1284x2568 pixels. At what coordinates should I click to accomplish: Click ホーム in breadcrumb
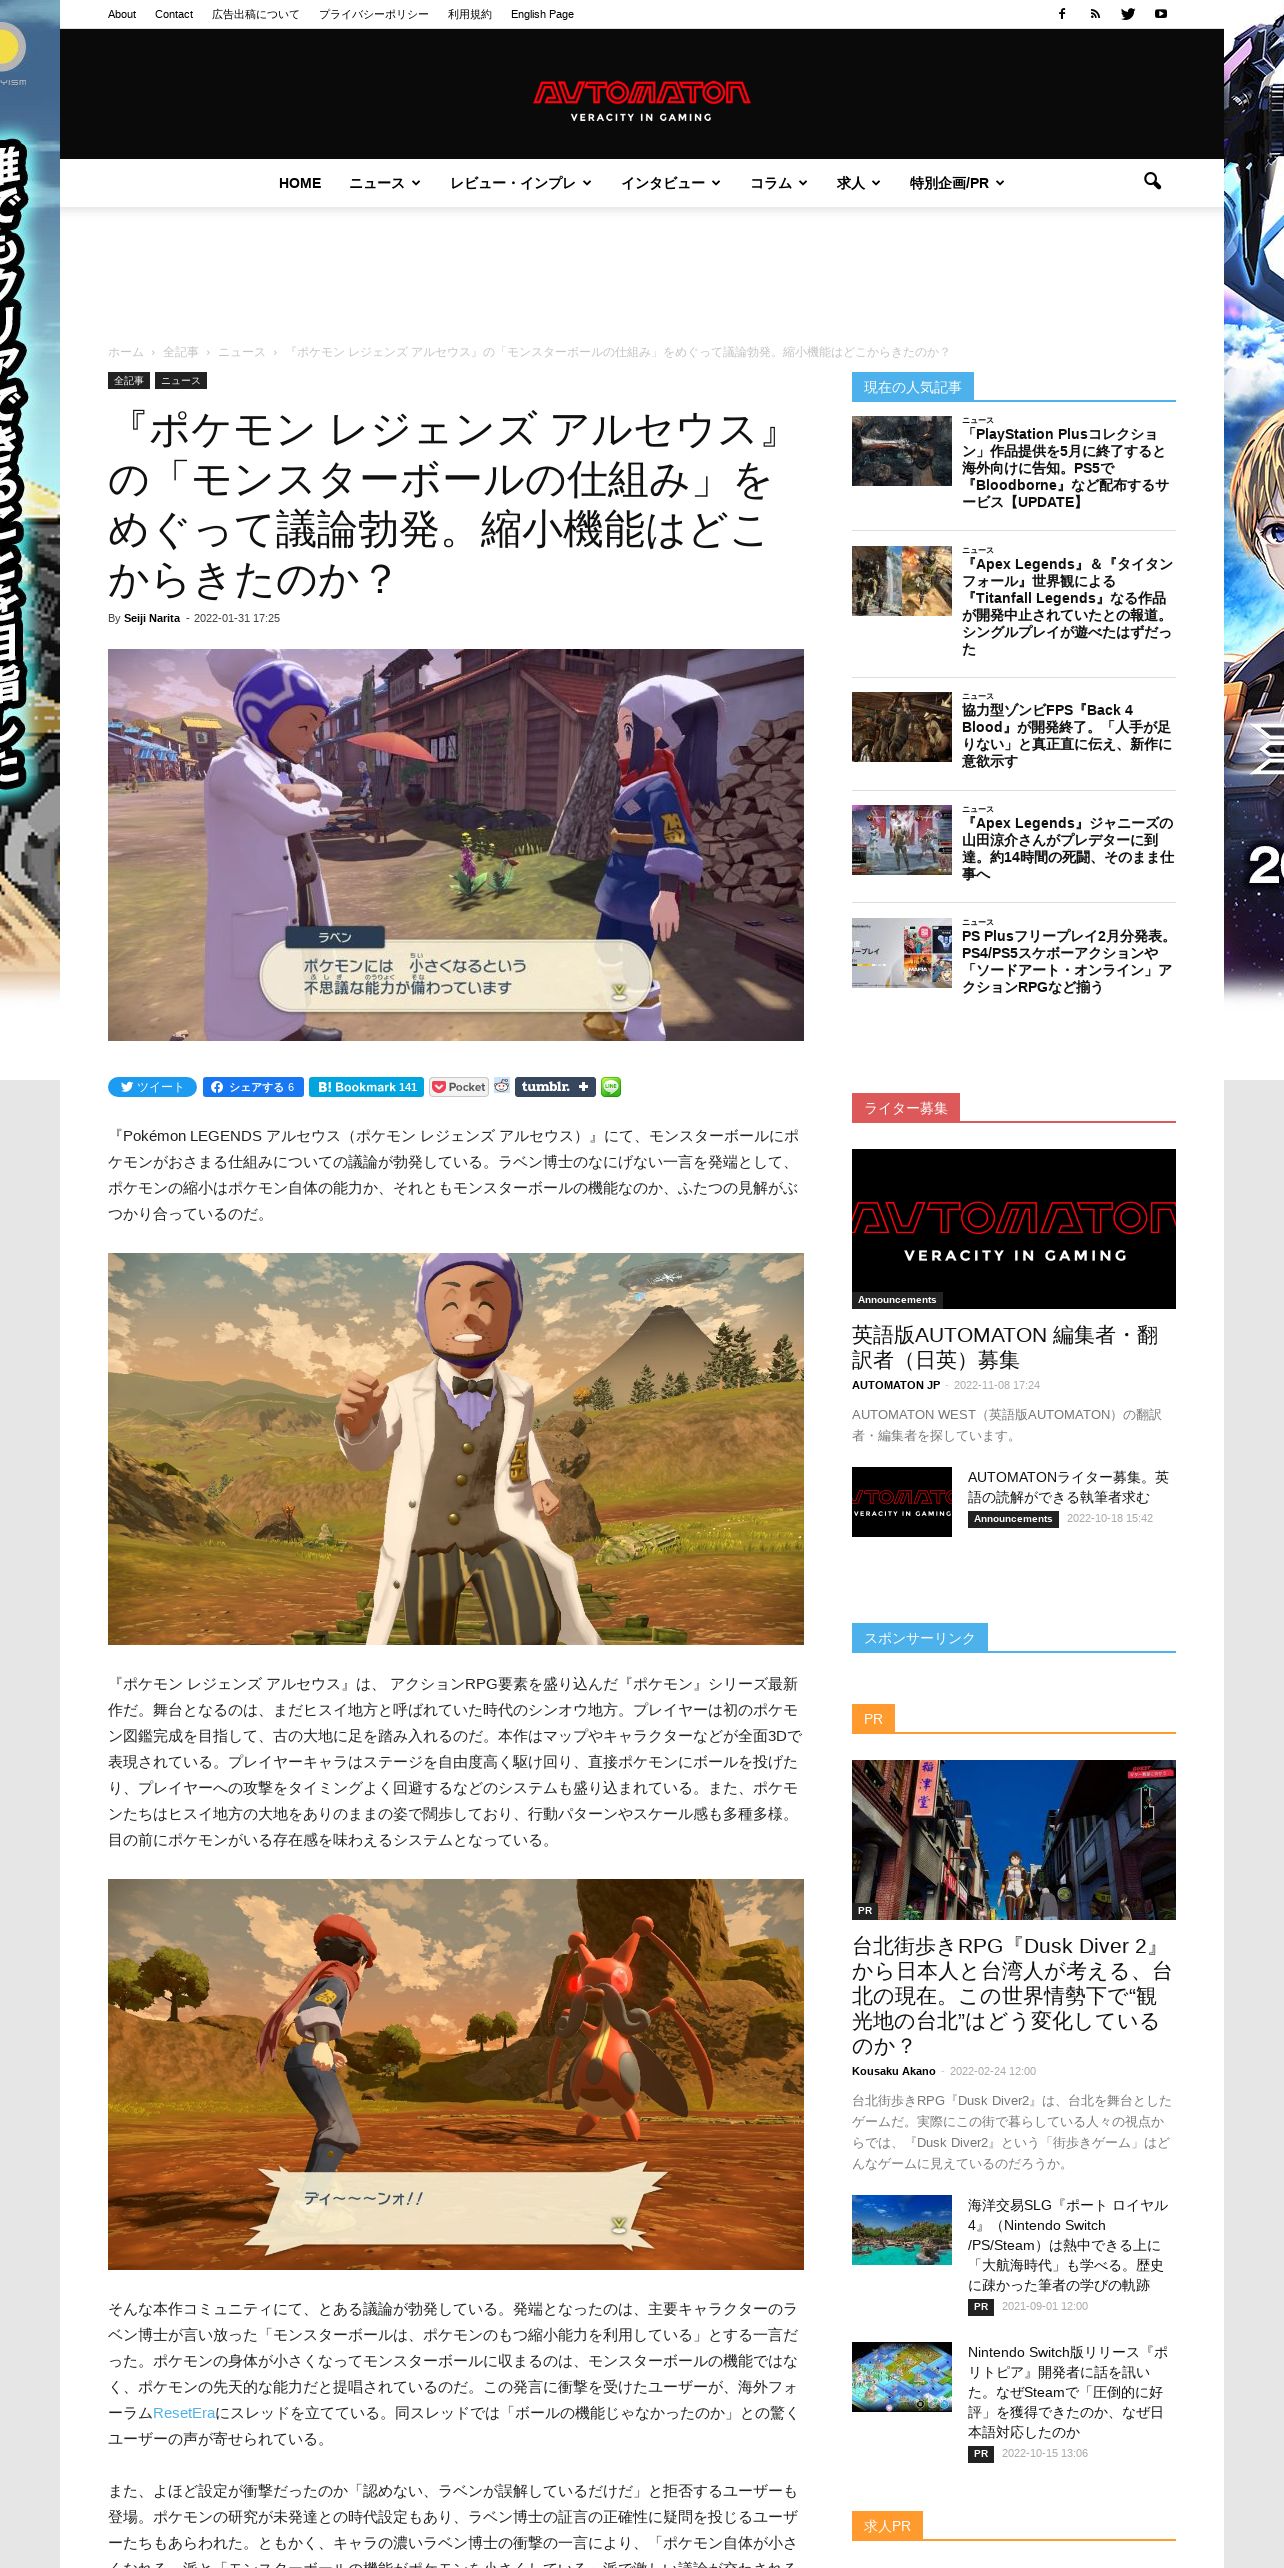126,352
